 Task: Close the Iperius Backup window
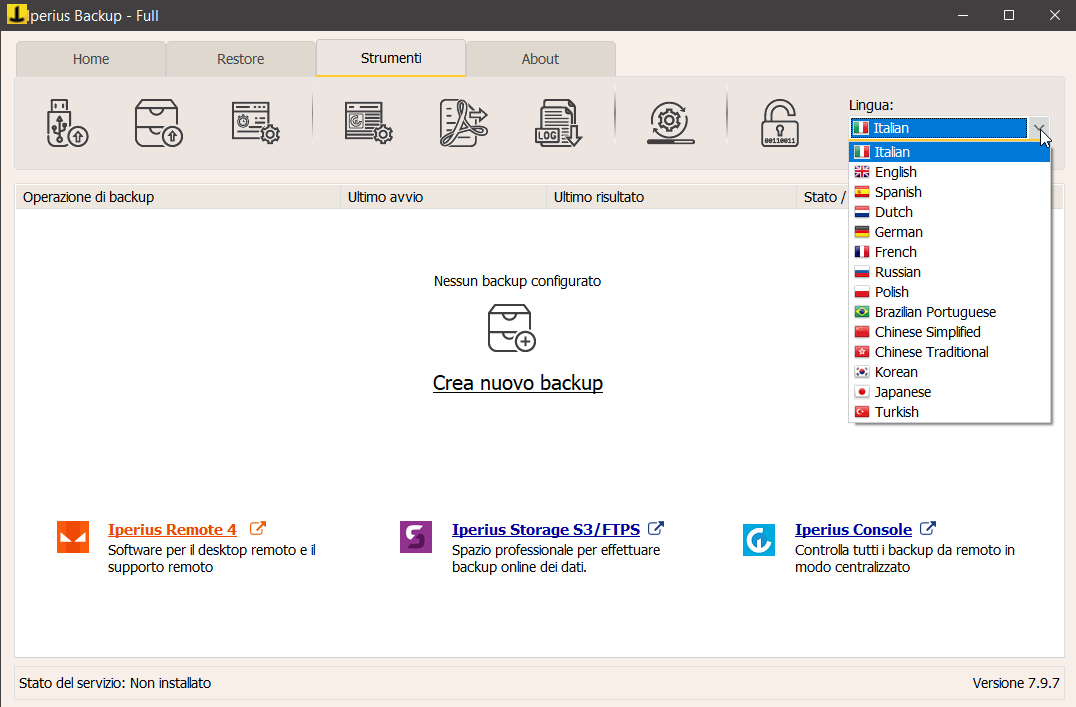1055,15
